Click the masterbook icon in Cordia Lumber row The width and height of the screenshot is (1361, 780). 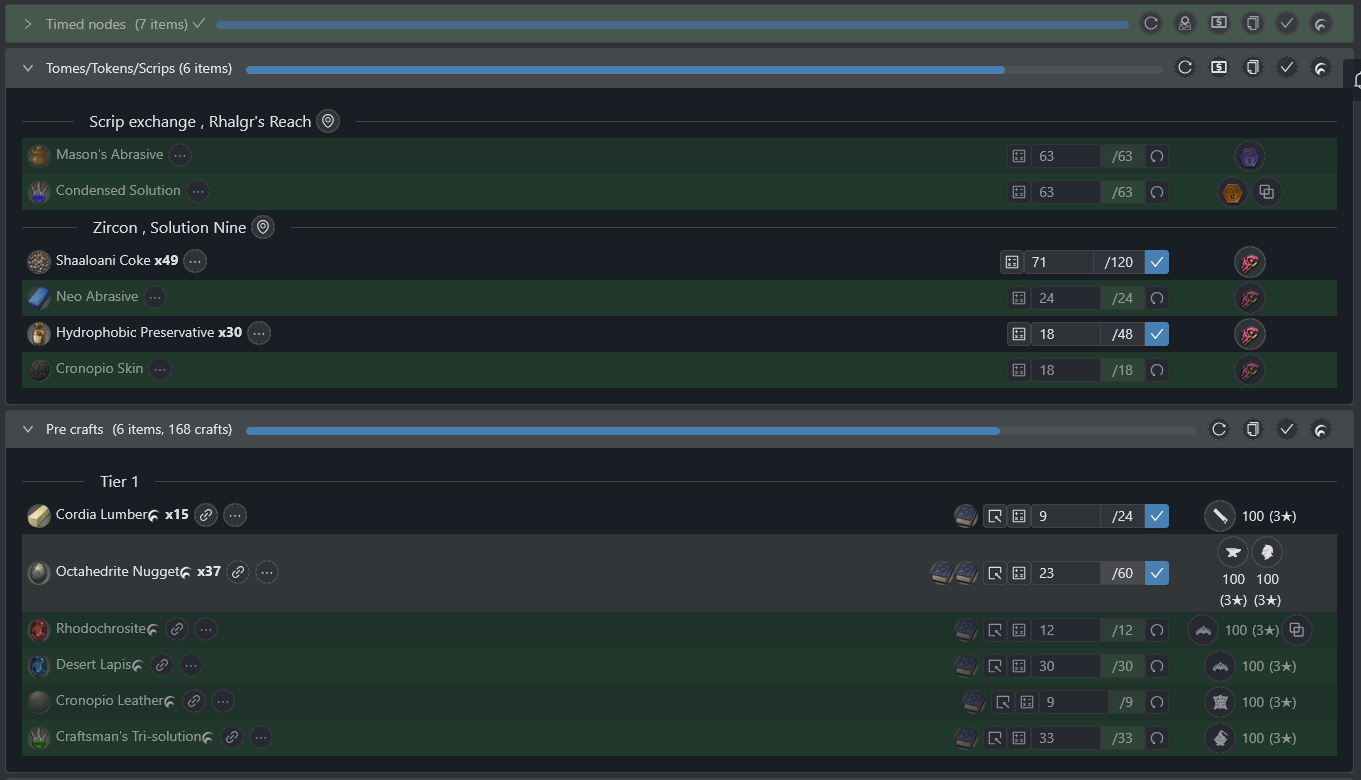coord(966,516)
